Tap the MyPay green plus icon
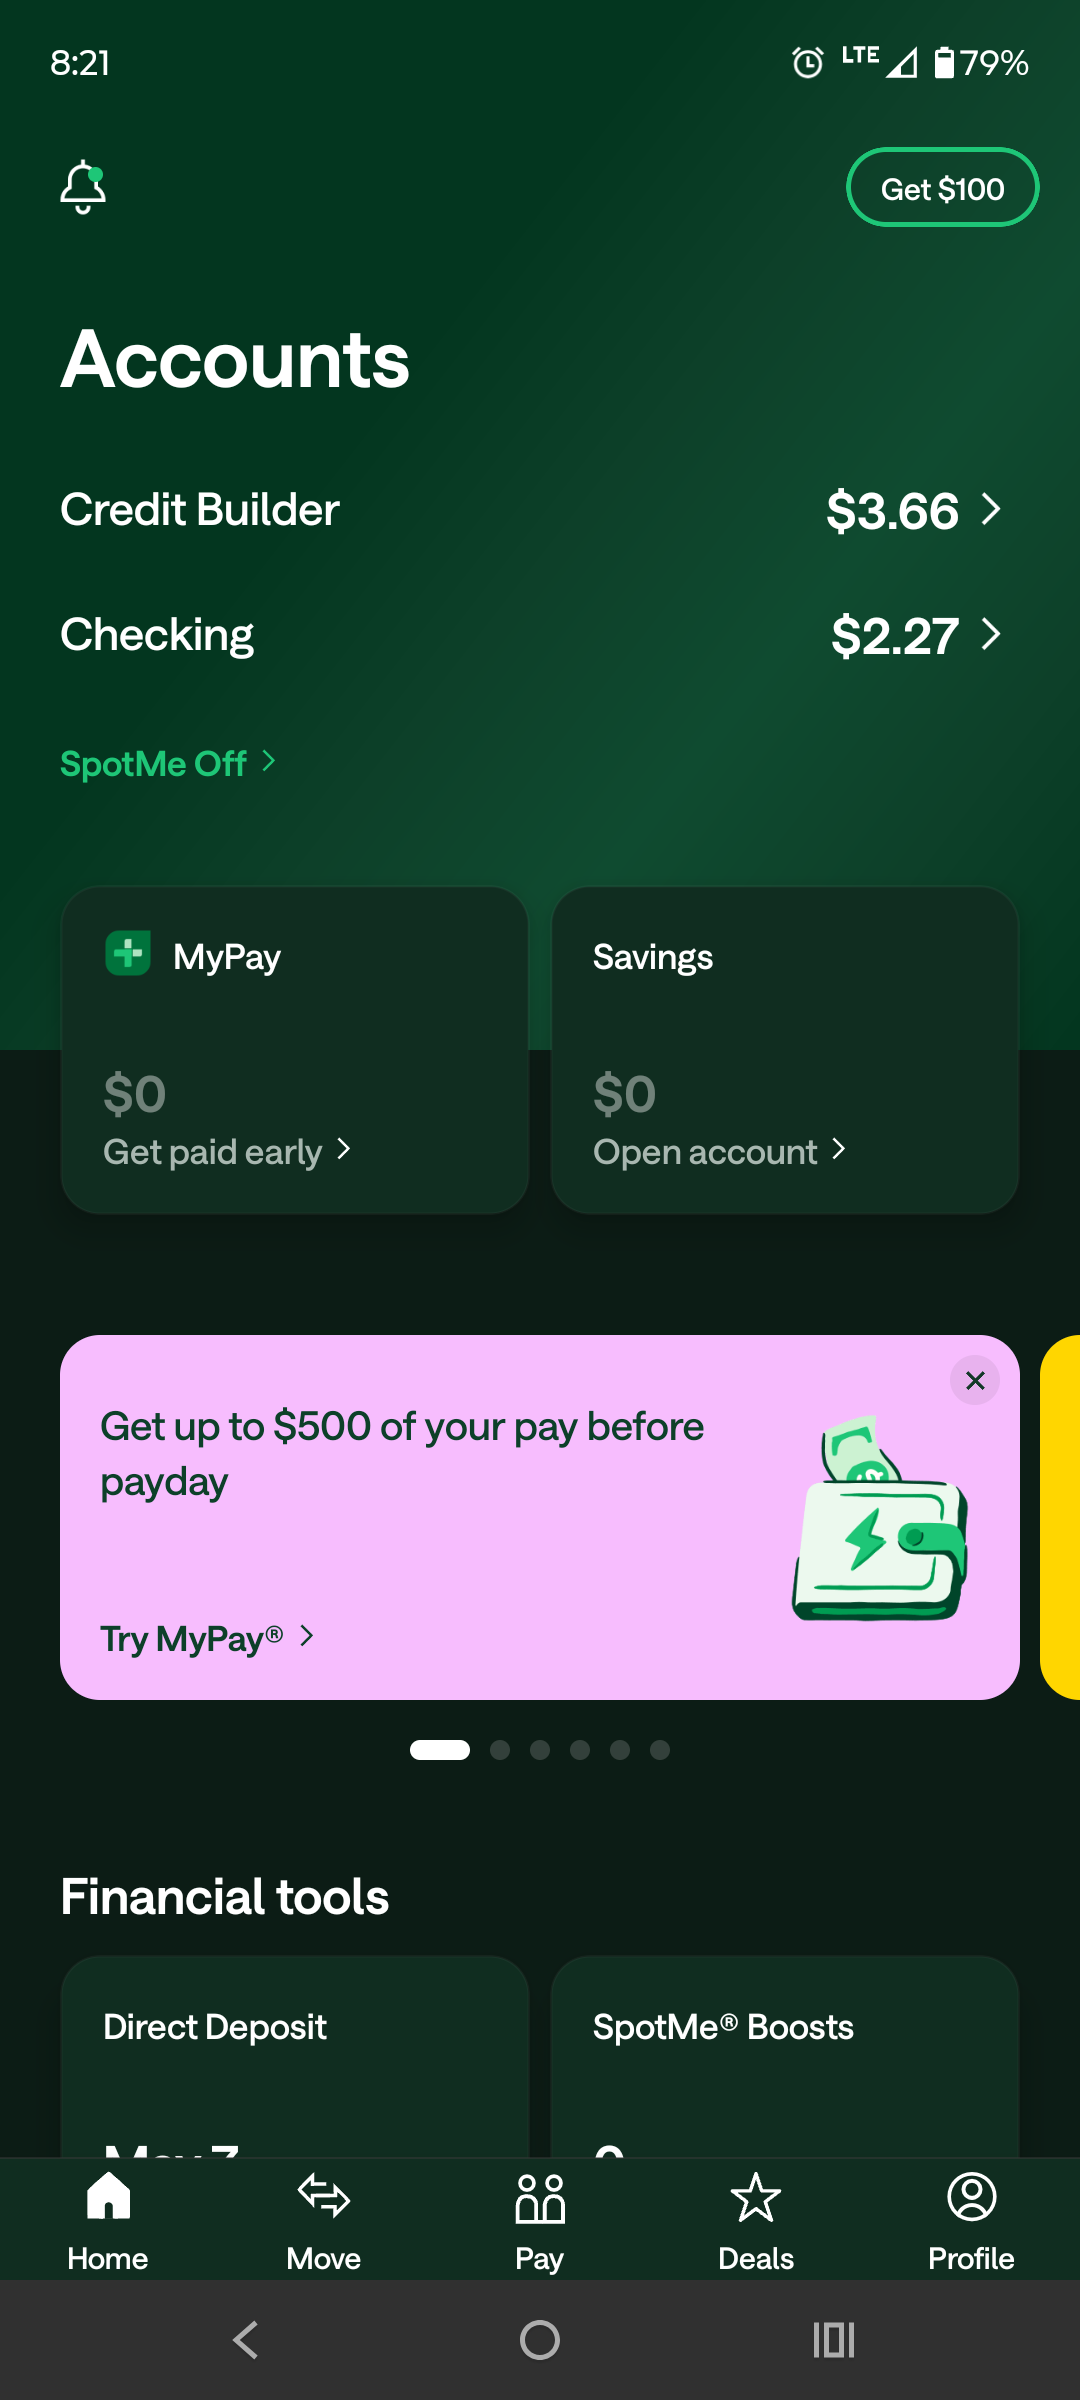 coord(128,953)
